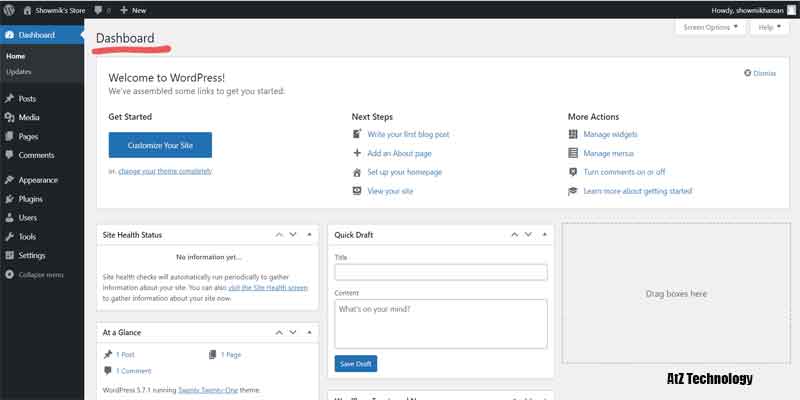Click the Quick Draft Title field
Screen dimensions: 800x400
[441, 272]
